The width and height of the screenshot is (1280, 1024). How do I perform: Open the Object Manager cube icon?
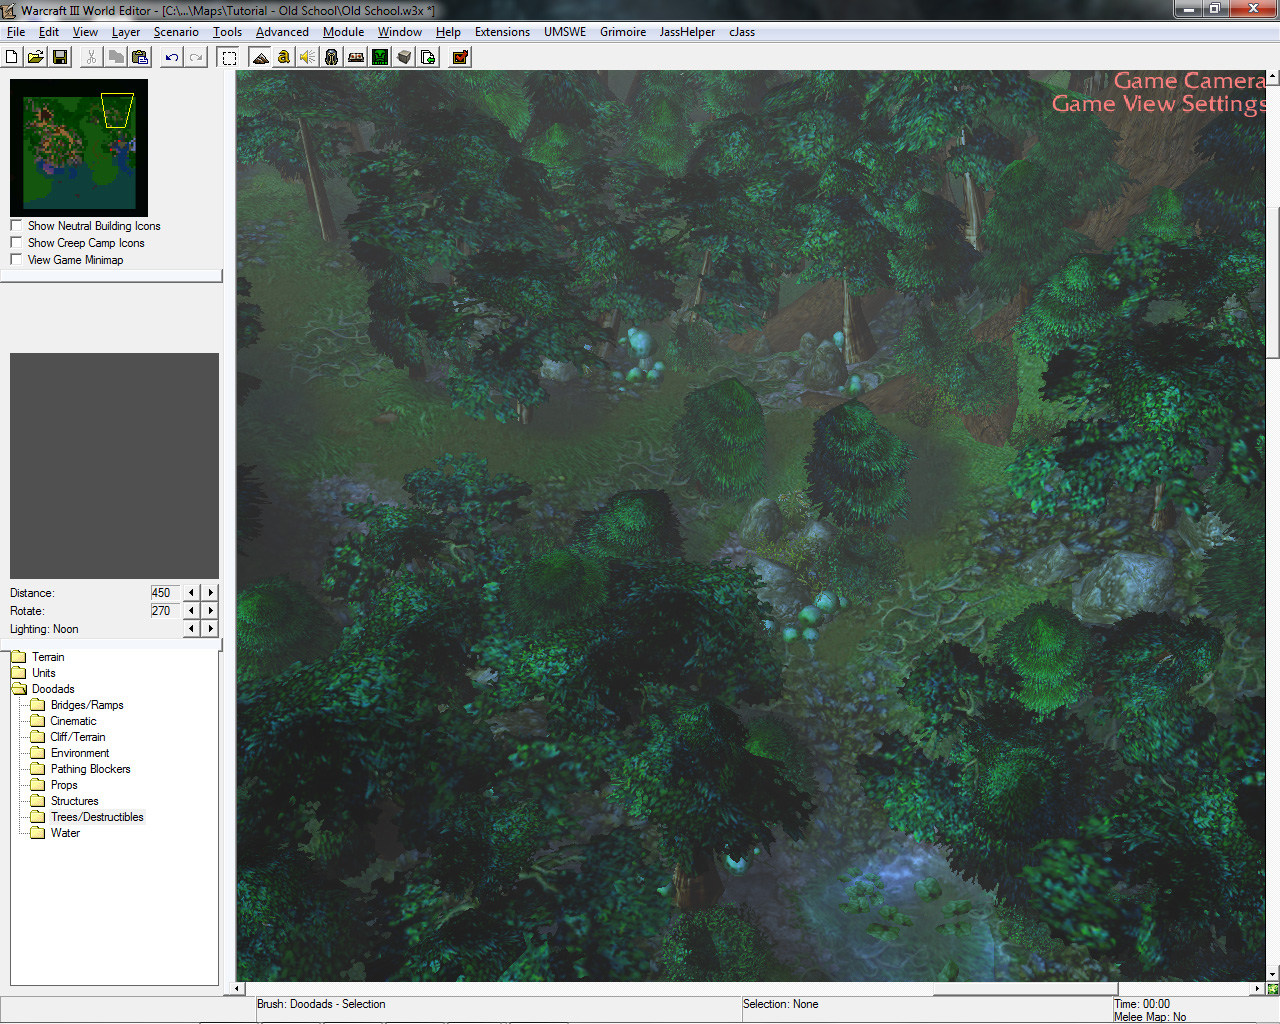(404, 57)
